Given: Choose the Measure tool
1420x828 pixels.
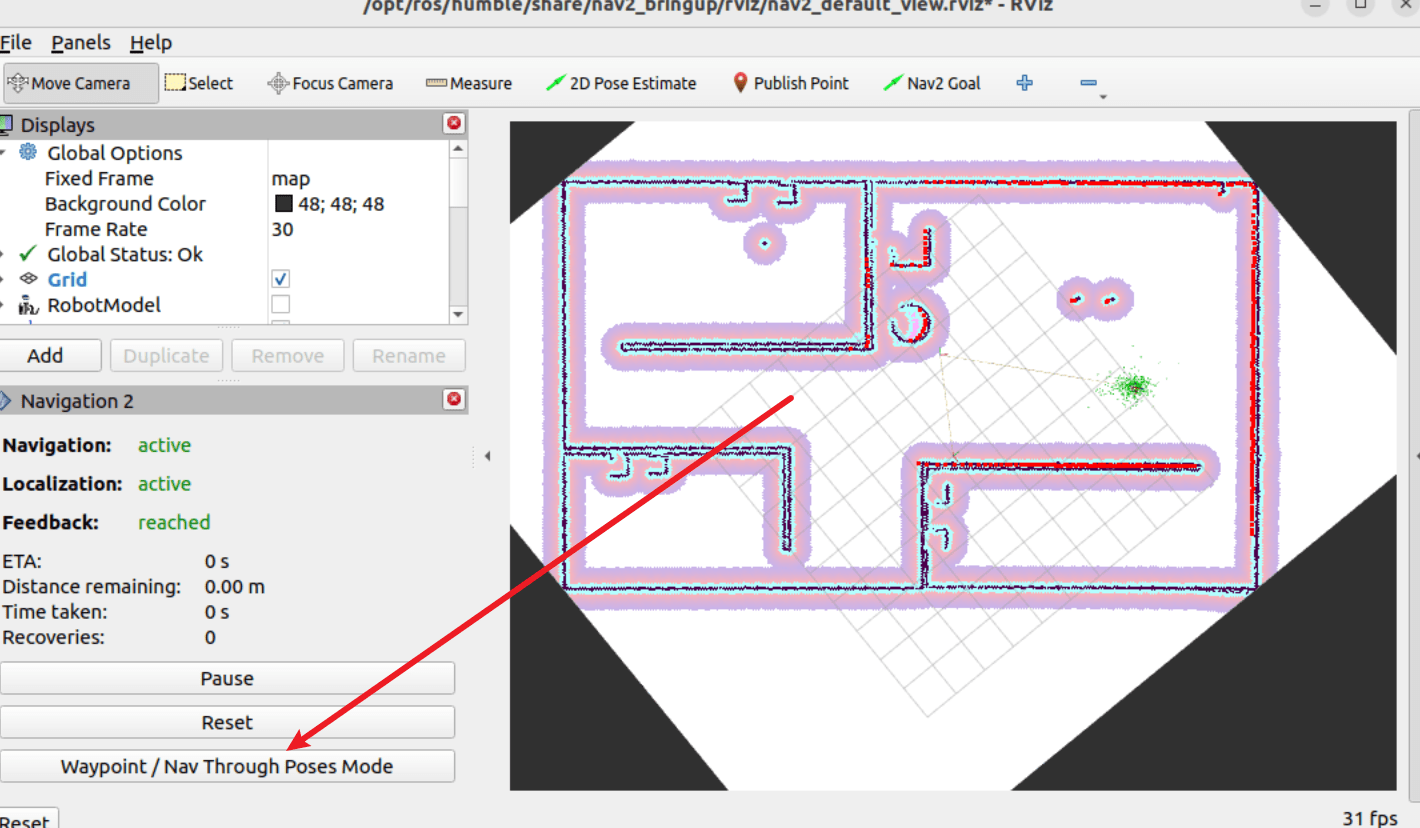Looking at the screenshot, I should coord(469,84).
